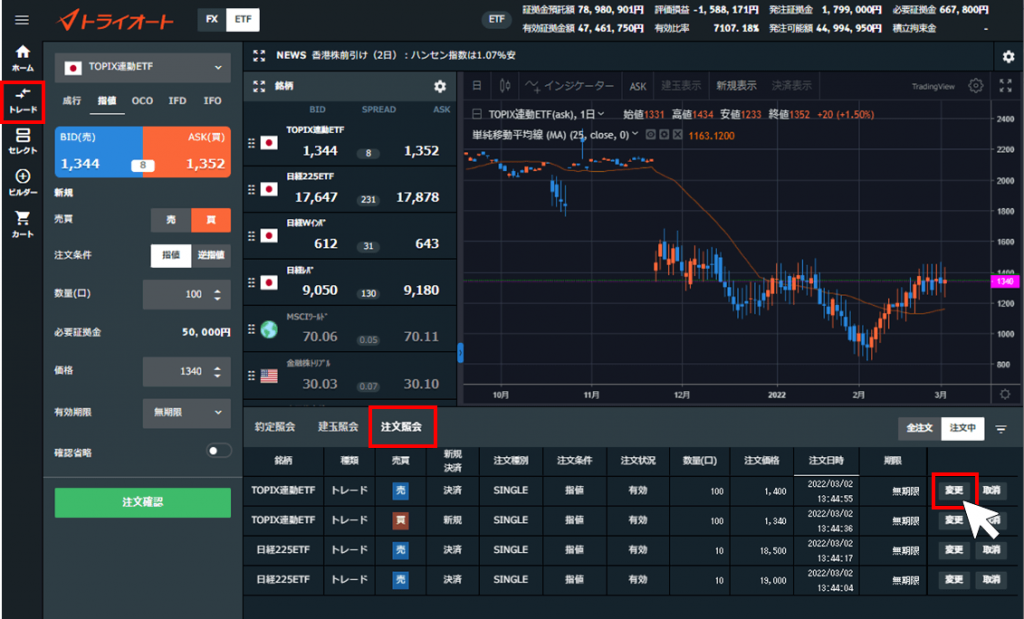Click the gear at the chart's bottom-right corner
Viewport: 1024px width, 619px height.
(x=1005, y=394)
